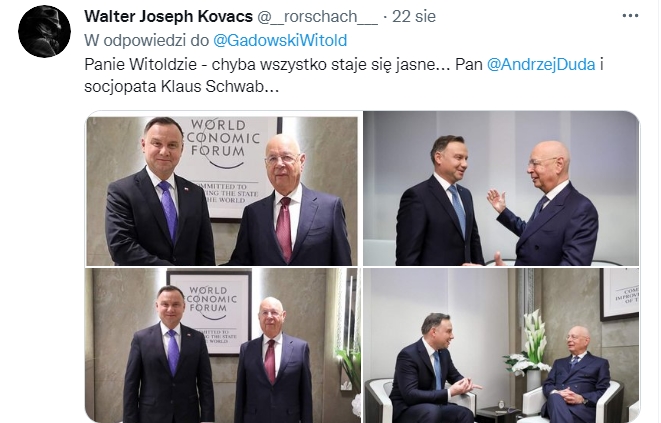Click the red tie in the bottom-left photo
The height and width of the screenshot is (423, 661).
click(270, 361)
